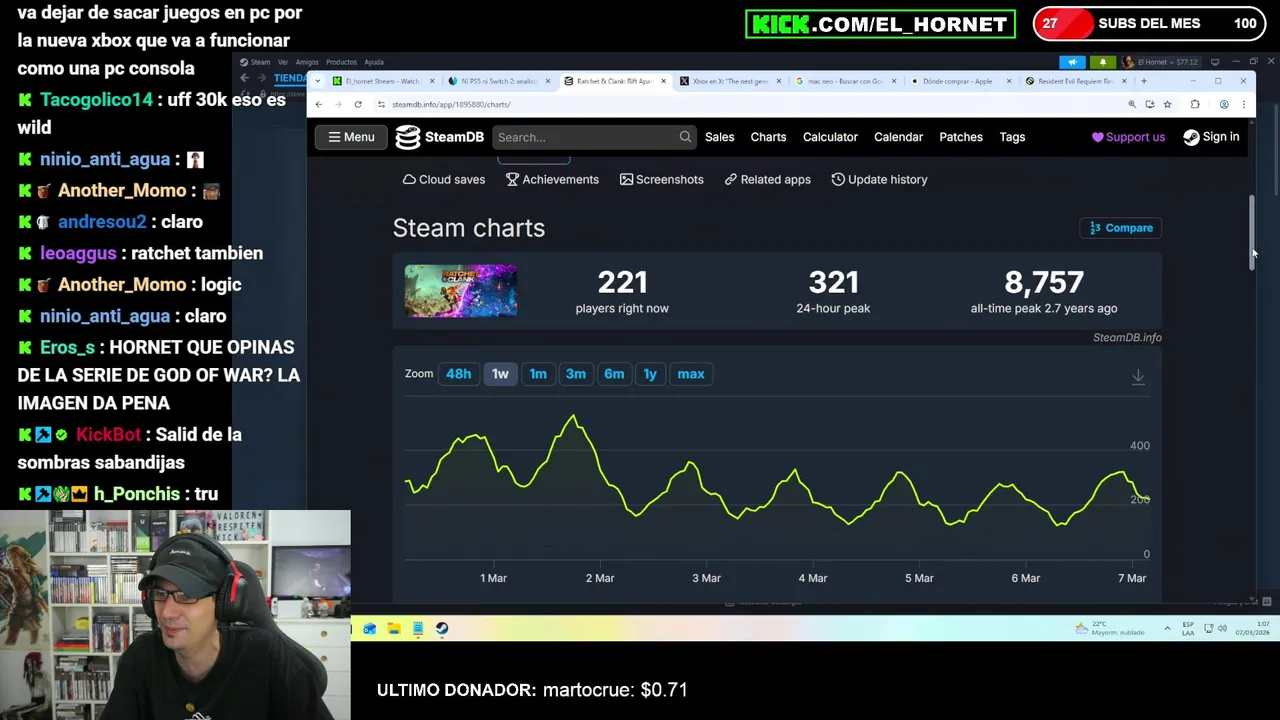Viewport: 1280px width, 720px height.
Task: Open Ayuda menu in Steam window
Action: (374, 62)
